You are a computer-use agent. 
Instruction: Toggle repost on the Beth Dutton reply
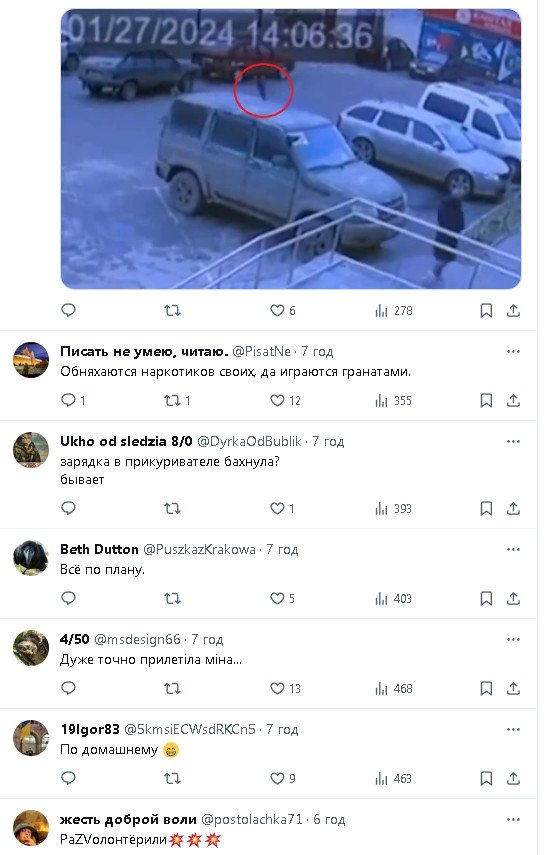click(172, 599)
